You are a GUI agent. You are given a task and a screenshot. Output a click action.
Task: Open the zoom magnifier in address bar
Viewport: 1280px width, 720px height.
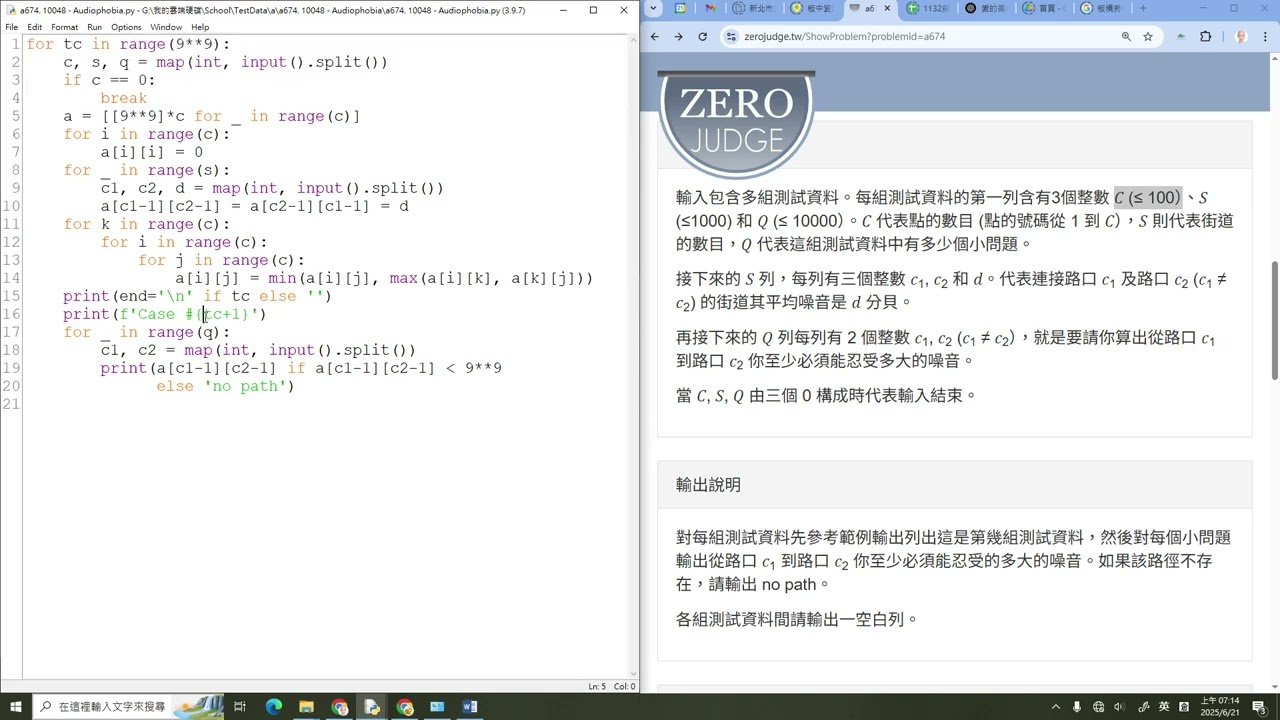[1126, 36]
